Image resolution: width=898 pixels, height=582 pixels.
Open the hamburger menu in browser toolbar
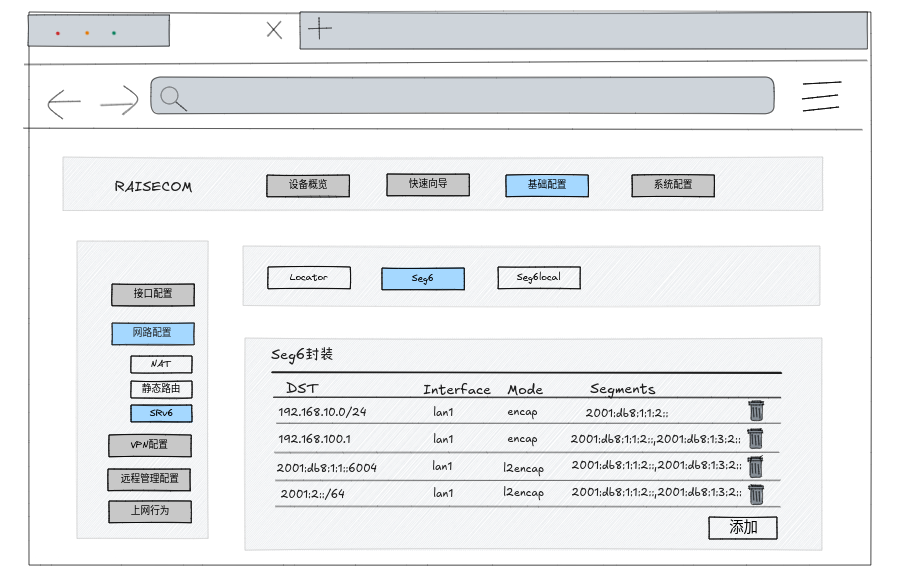(821, 96)
